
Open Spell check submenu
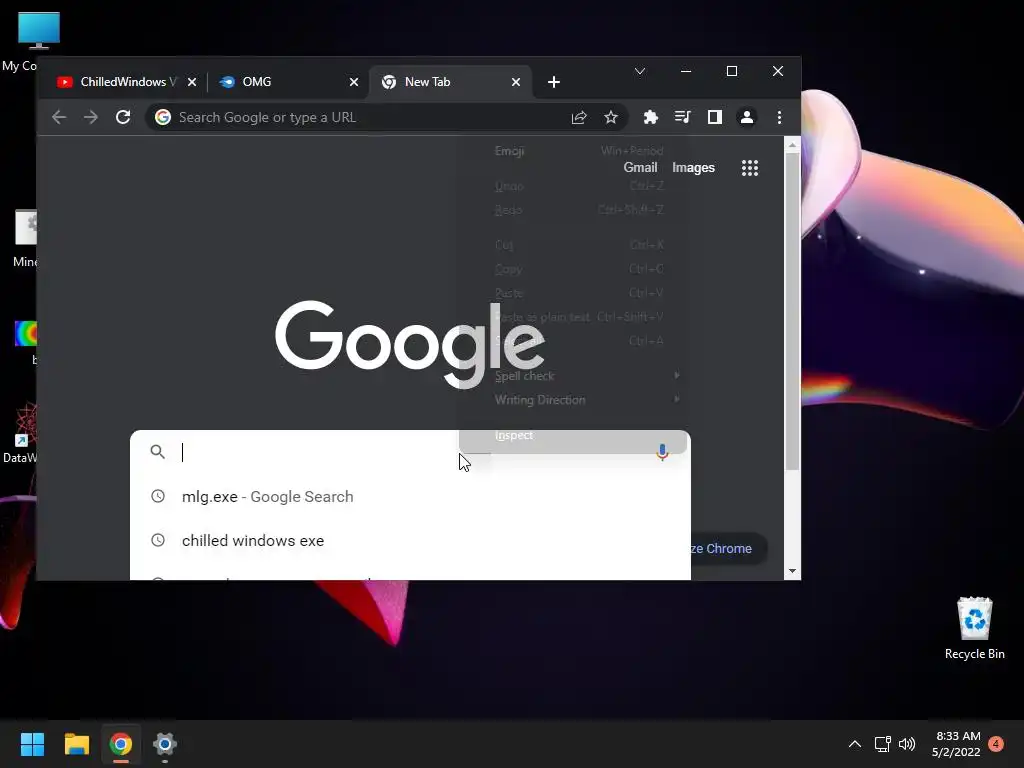[573, 376]
